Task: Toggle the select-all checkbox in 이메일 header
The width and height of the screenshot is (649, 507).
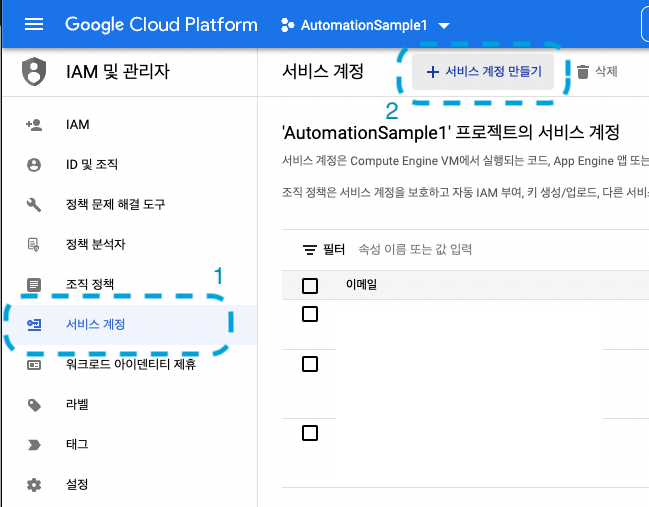Action: 310,286
